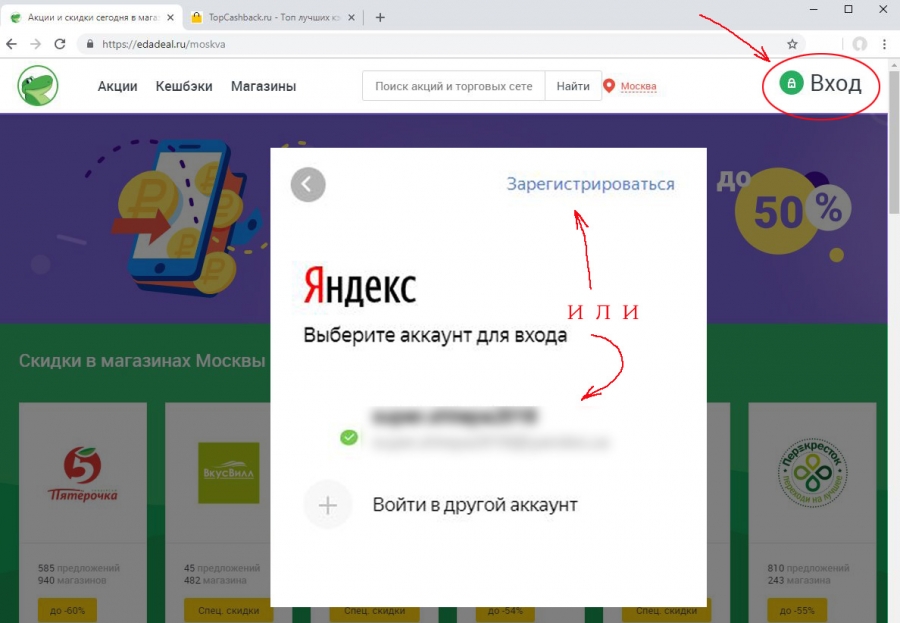Open the Пятёрочка store card logo

point(83,474)
